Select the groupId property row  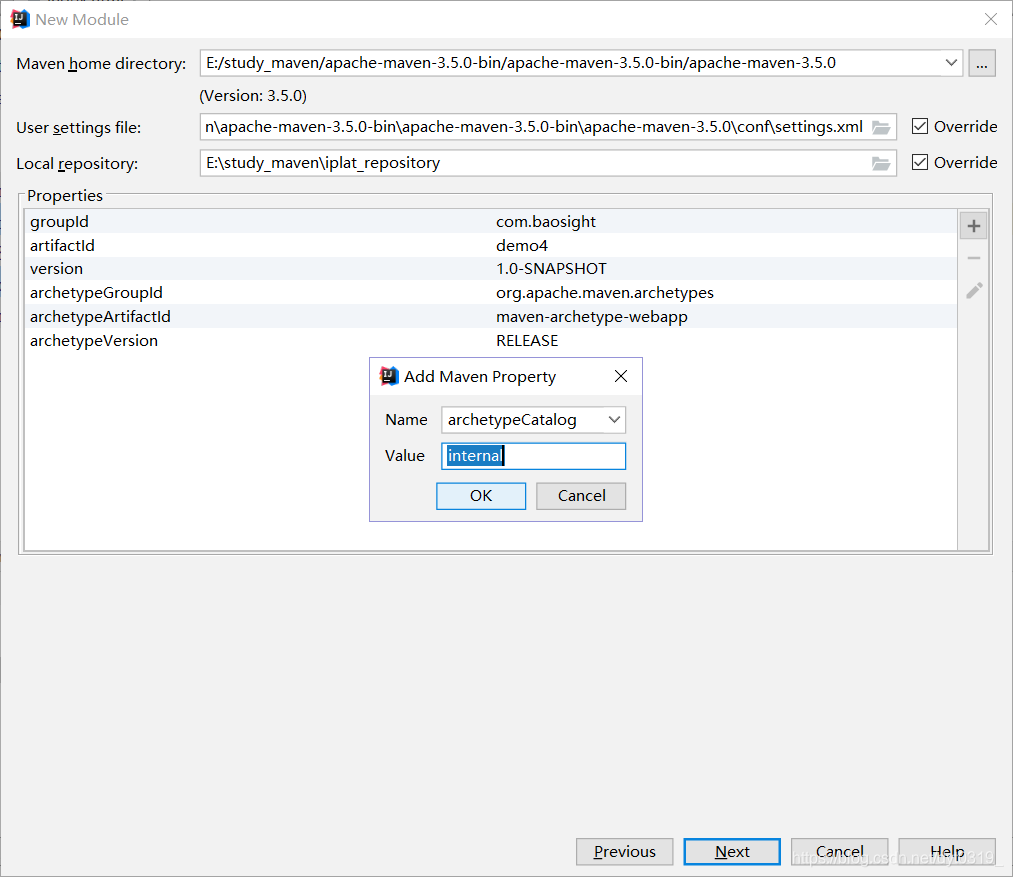pyautogui.click(x=490, y=222)
